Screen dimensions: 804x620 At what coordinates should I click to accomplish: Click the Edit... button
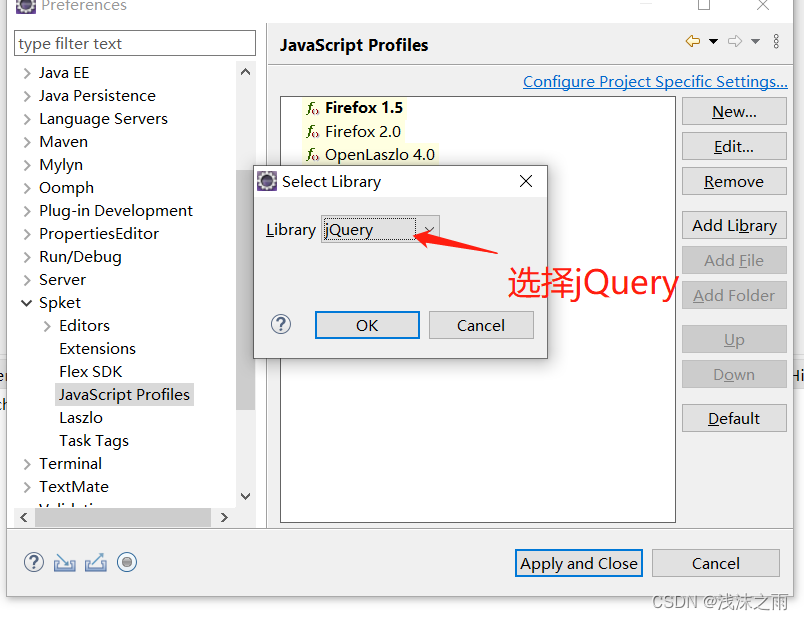click(x=734, y=147)
